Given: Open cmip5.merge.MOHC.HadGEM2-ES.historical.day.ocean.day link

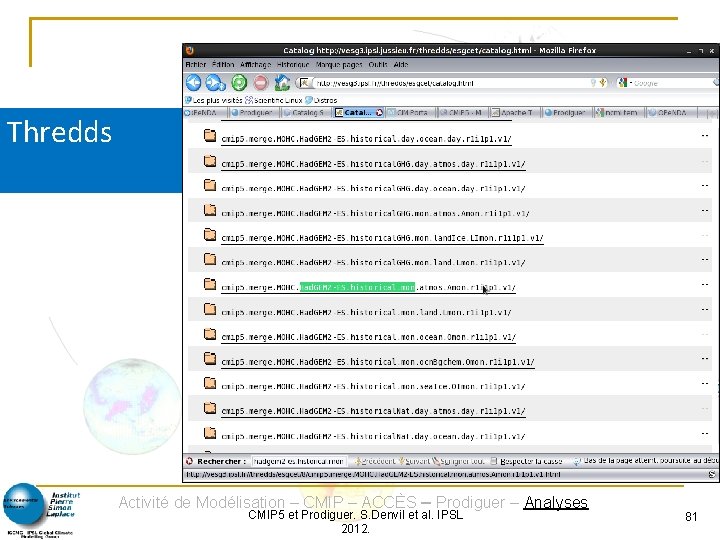Looking at the screenshot, I should (366, 139).
